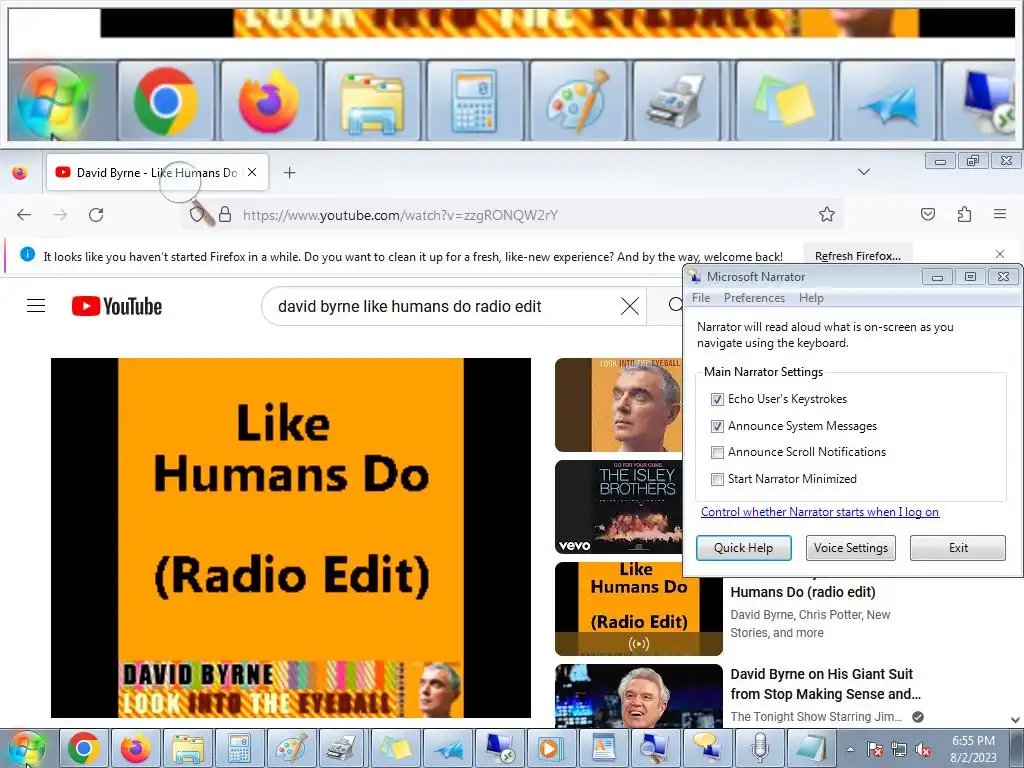Image resolution: width=1024 pixels, height=768 pixels.
Task: Open the David Byrne album cover thumbnail
Action: pos(618,405)
